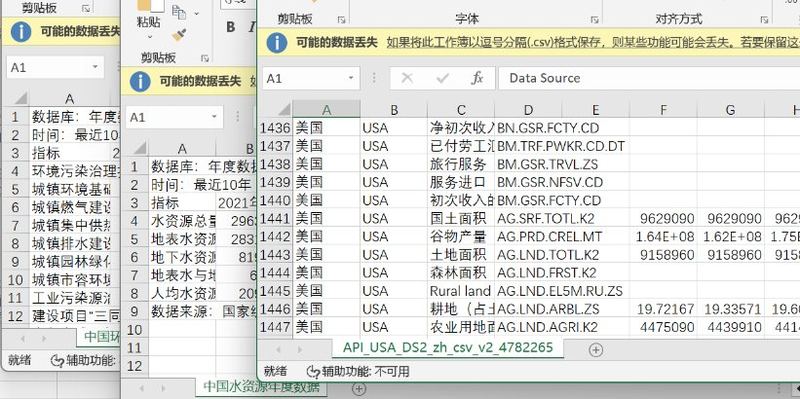The image size is (800, 399).
Task: Click cell 国土面积 in row 1441
Action: tap(461, 218)
